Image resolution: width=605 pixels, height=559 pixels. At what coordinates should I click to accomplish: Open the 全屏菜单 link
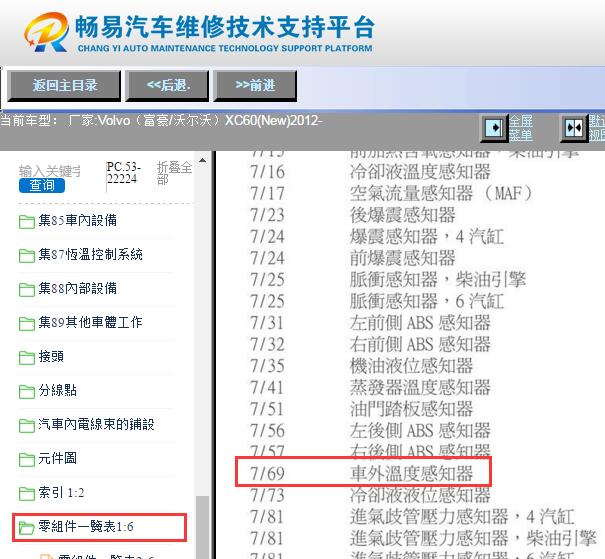click(521, 128)
